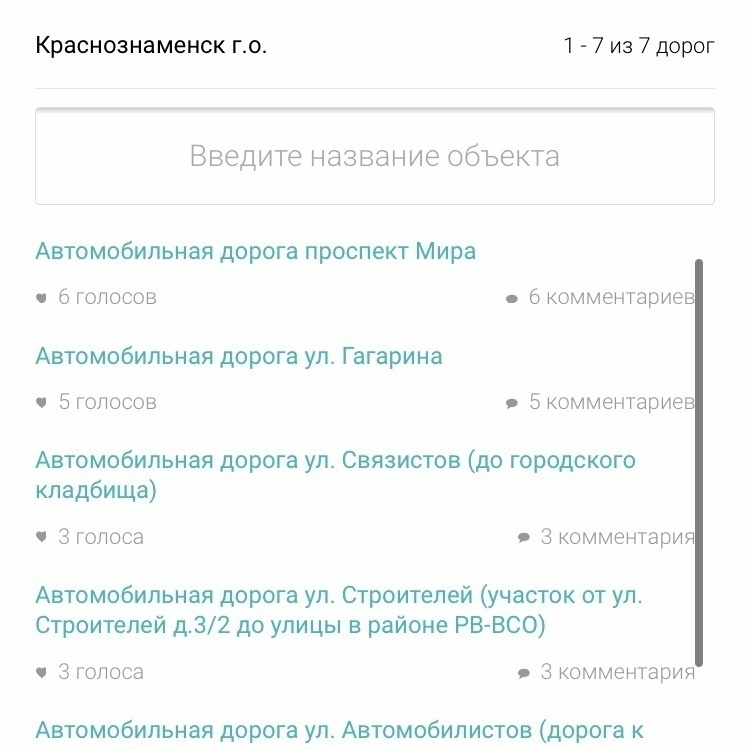Click the heart icon beside 5 голосов
Image resolution: width=750 pixels, height=750 pixels.
[x=41, y=403]
